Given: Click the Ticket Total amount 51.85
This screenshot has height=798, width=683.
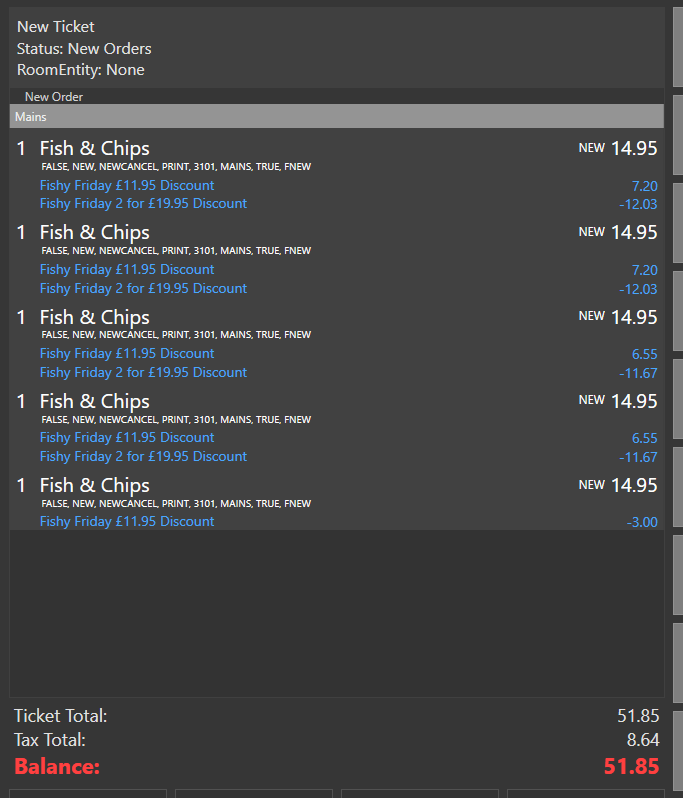Looking at the screenshot, I should (638, 716).
